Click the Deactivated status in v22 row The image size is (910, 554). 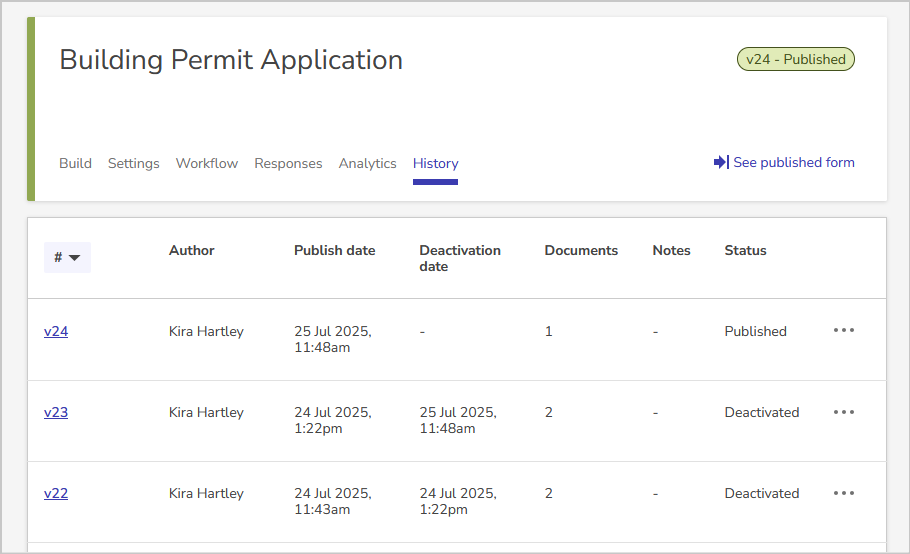click(761, 494)
